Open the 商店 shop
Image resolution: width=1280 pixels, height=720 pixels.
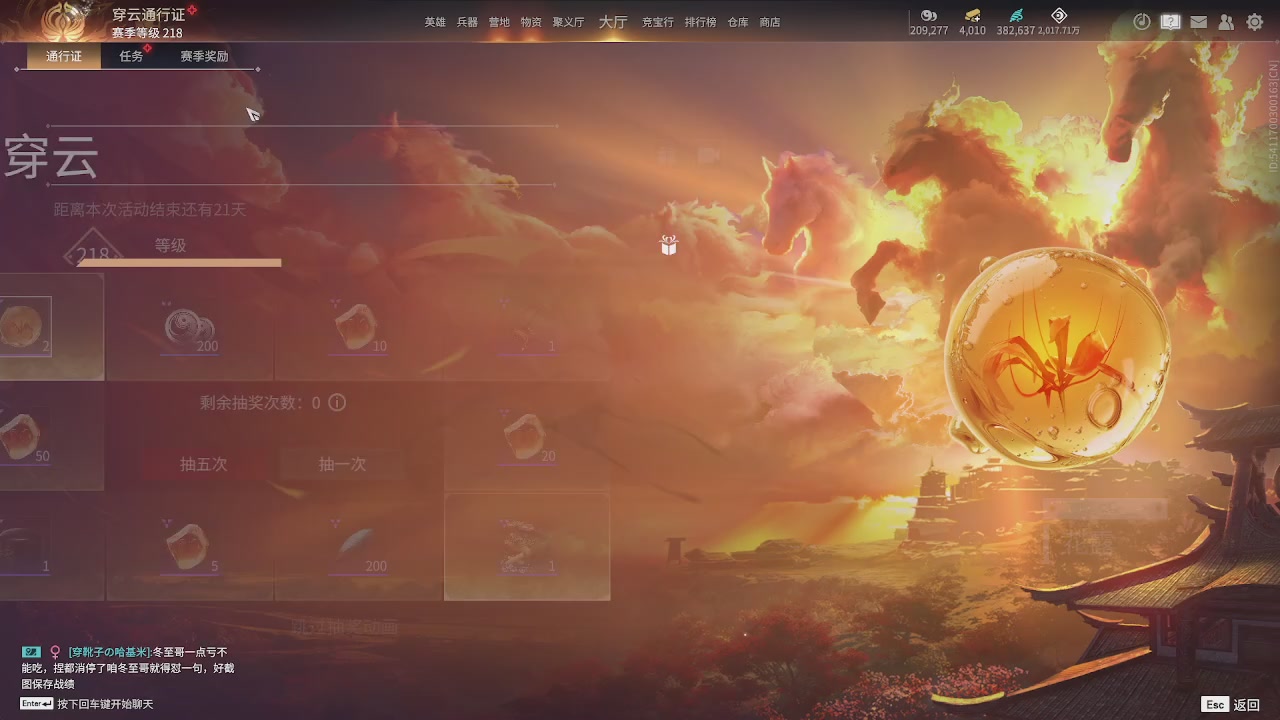pos(770,22)
